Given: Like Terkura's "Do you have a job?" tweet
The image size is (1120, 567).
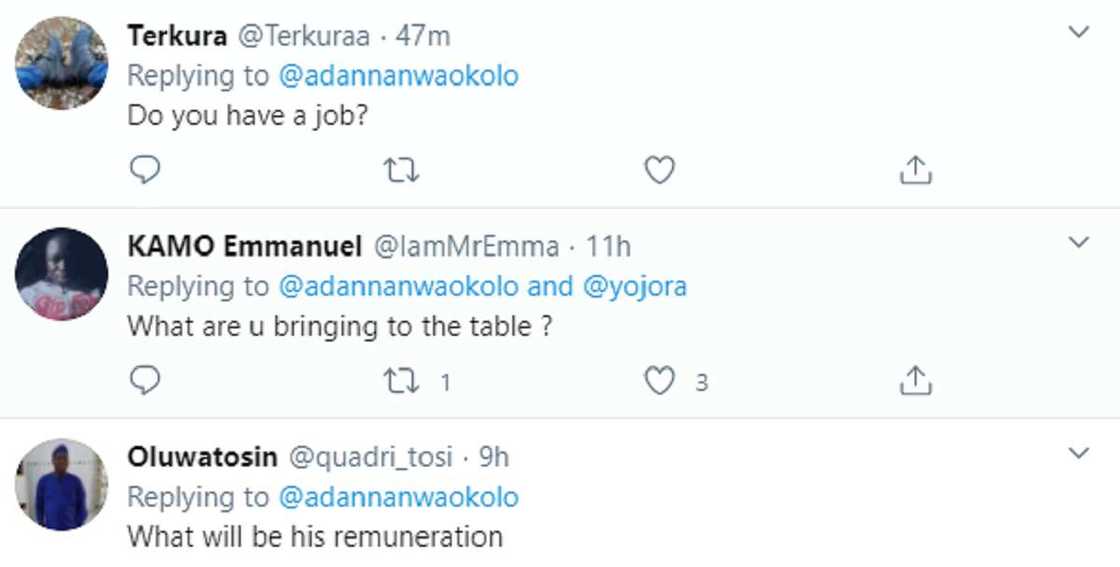Looking at the screenshot, I should [x=658, y=171].
